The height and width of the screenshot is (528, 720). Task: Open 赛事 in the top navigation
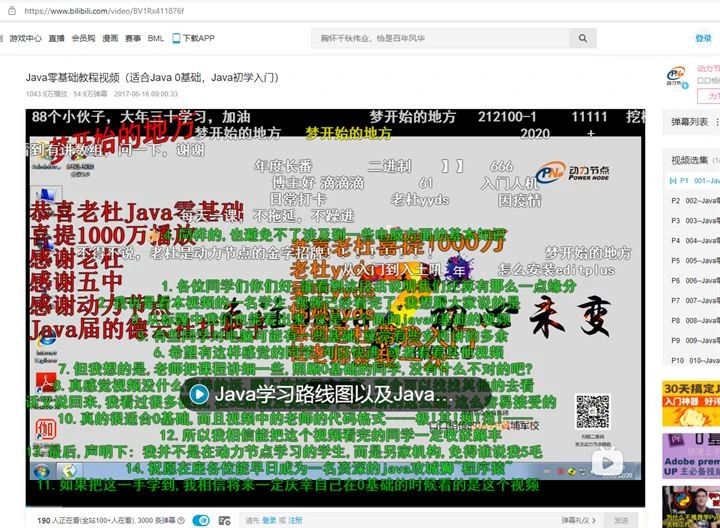(x=133, y=39)
